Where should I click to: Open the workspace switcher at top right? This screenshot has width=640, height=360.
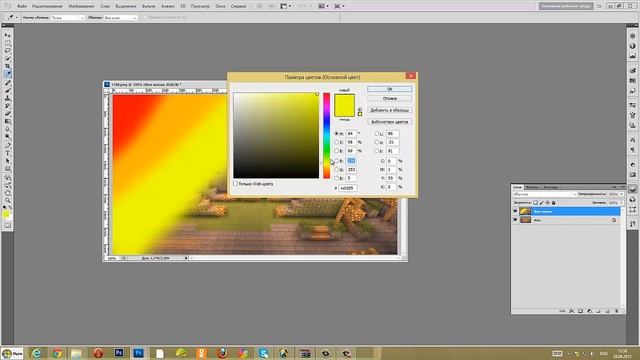pos(566,6)
